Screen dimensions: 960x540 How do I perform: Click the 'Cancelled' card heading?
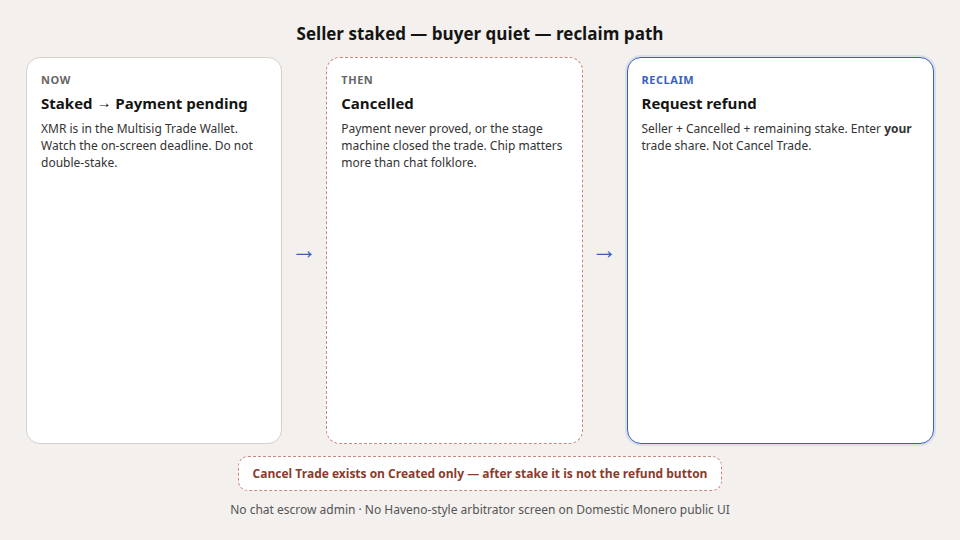[377, 104]
